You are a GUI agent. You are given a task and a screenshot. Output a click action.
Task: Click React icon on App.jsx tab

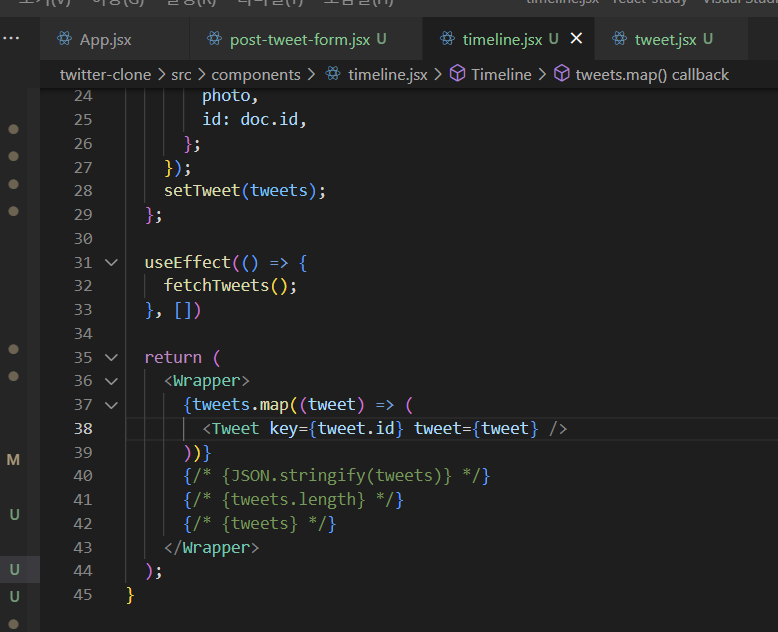[65, 39]
